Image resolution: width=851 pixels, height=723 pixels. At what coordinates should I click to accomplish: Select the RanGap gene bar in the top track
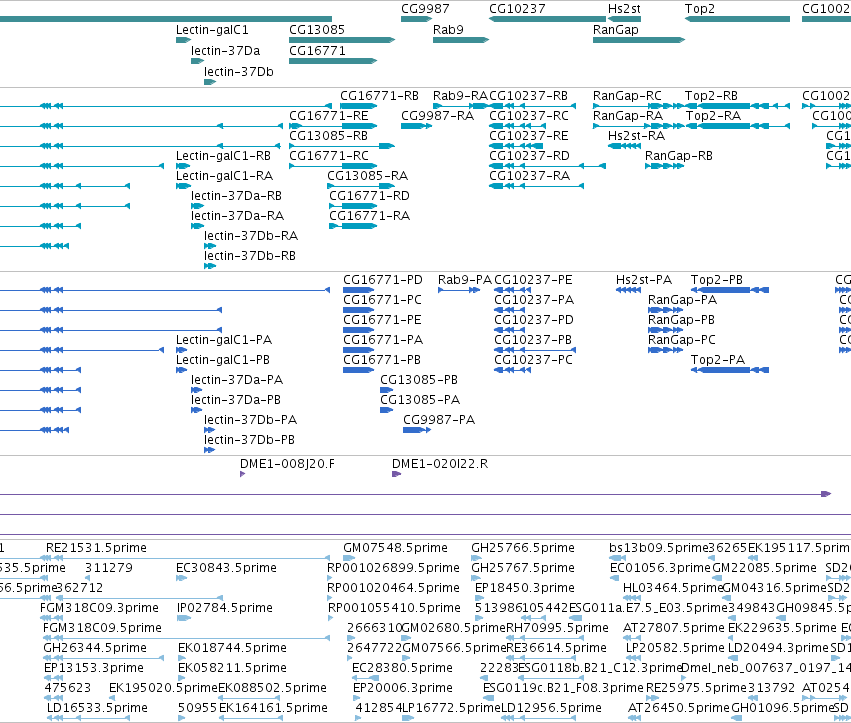(639, 40)
